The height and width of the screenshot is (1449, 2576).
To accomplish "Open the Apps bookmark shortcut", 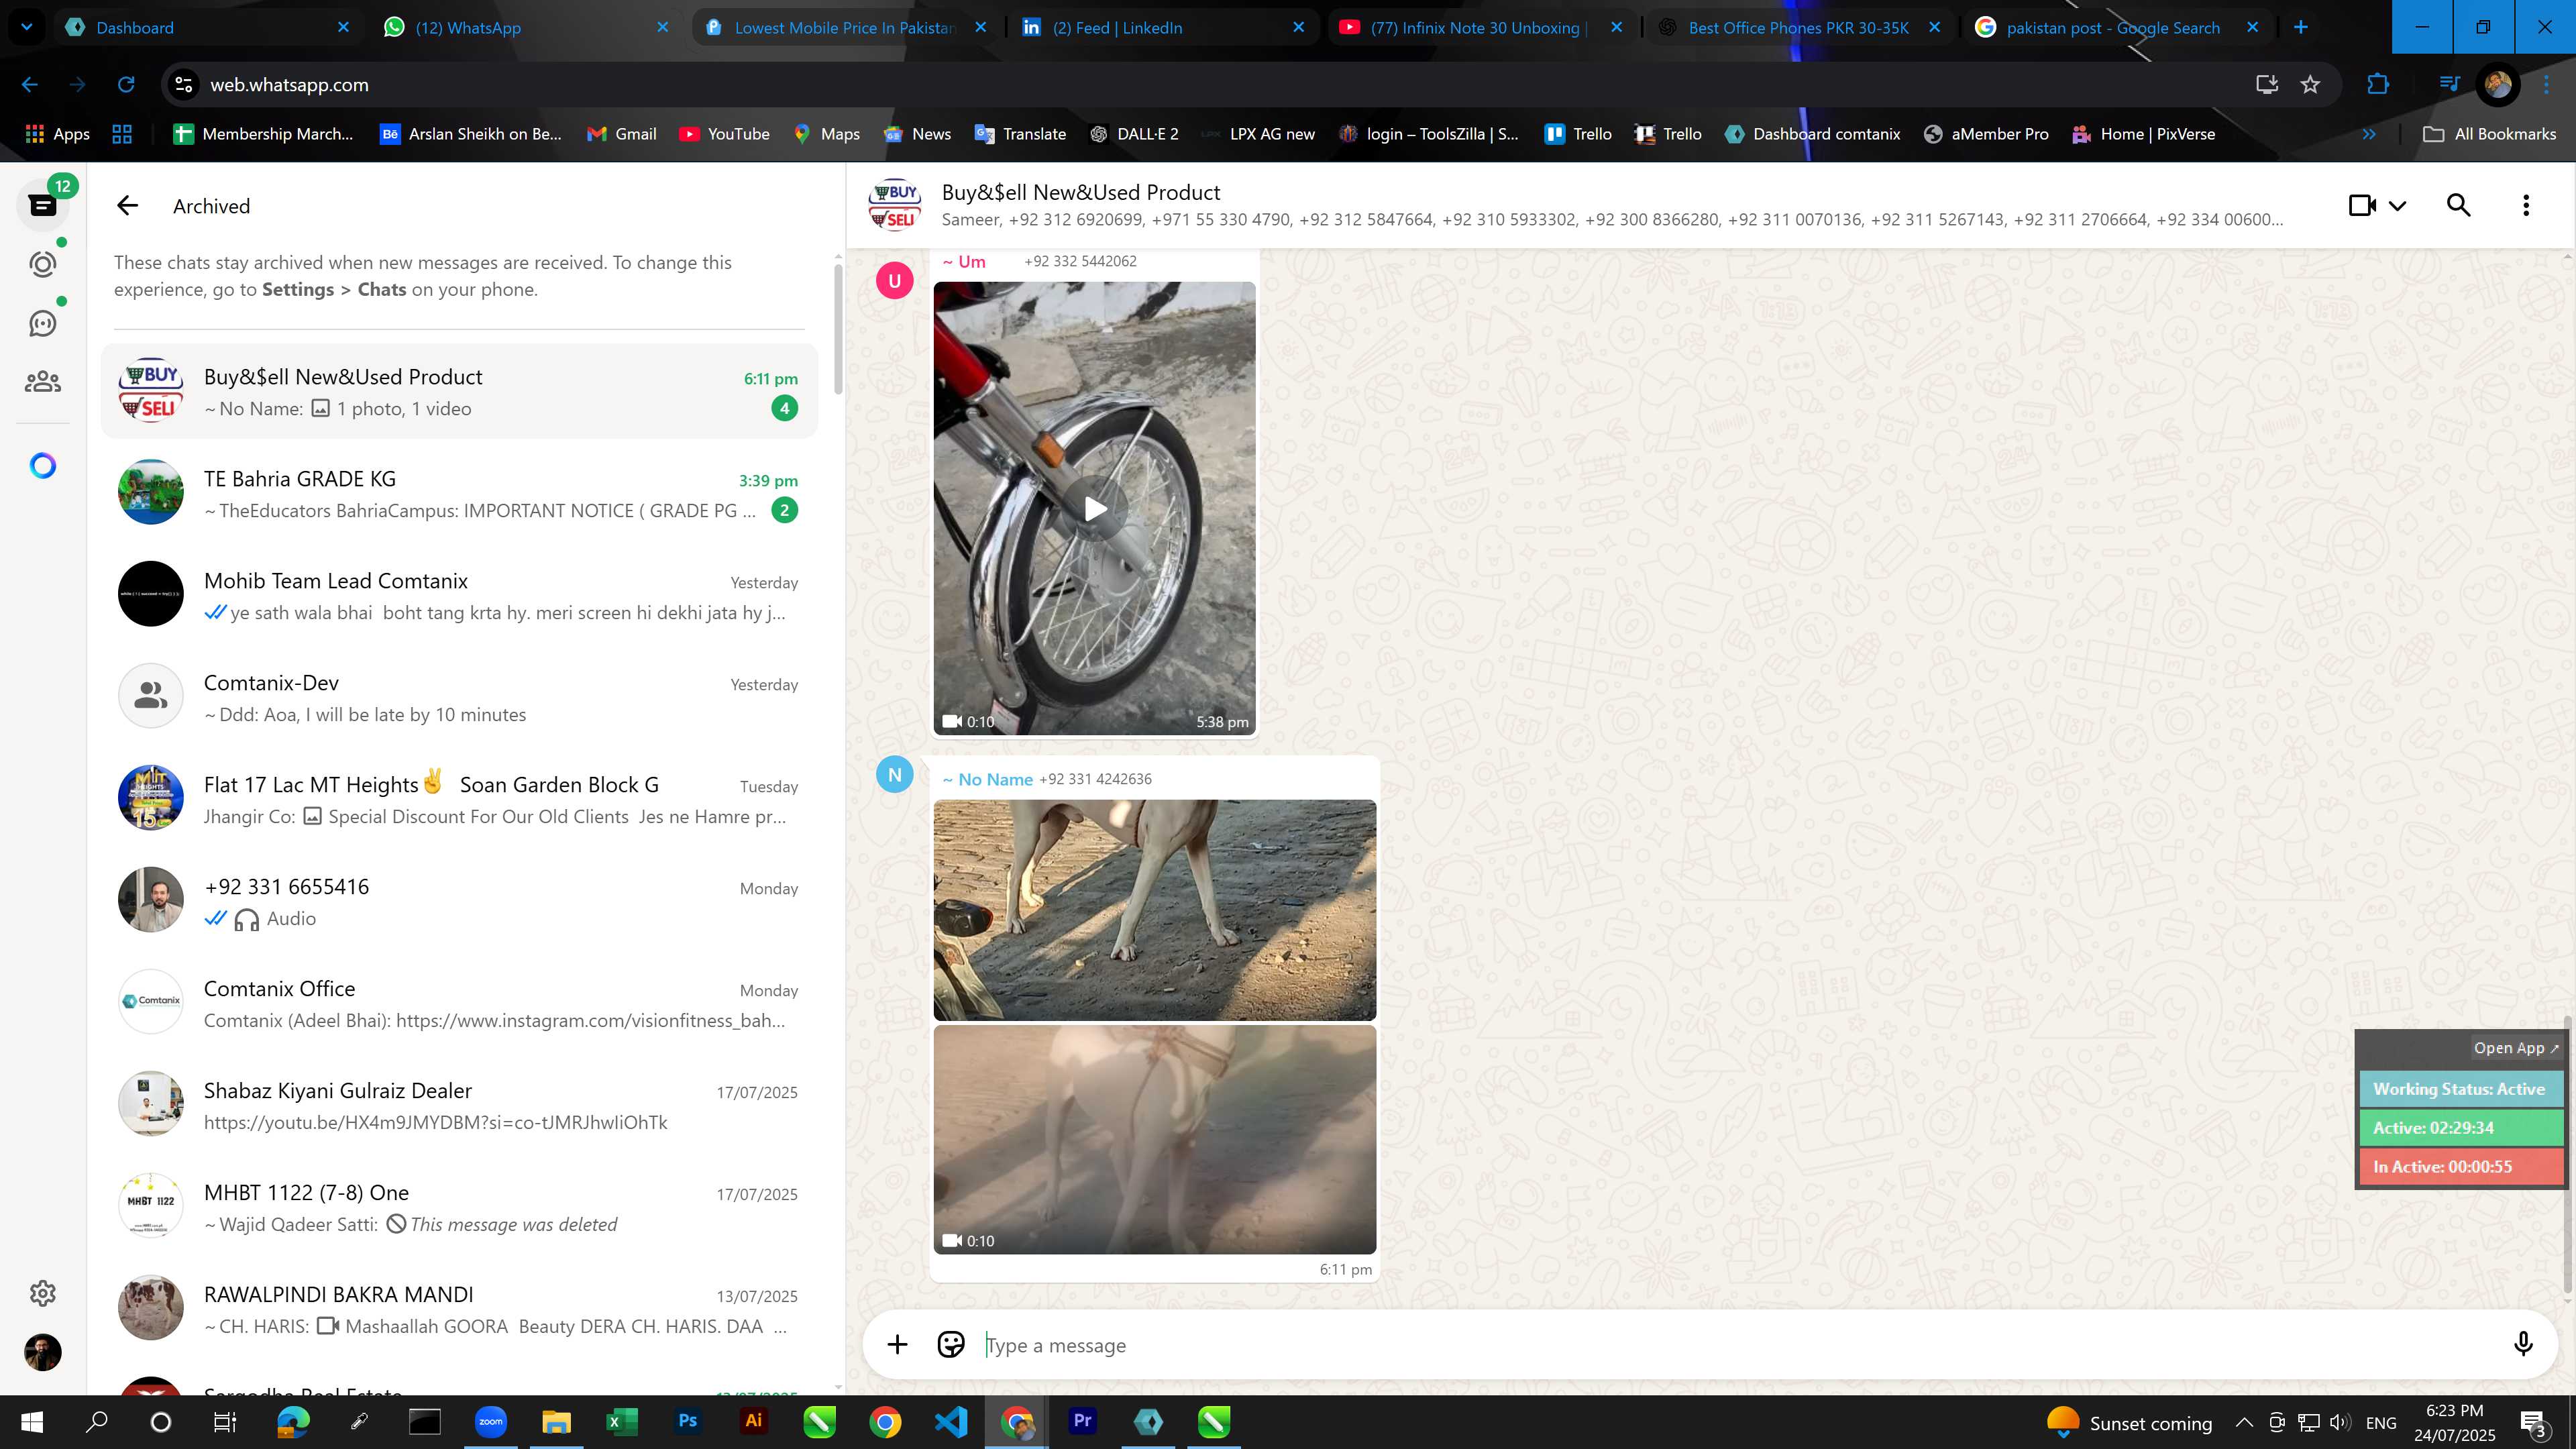I will 57,134.
